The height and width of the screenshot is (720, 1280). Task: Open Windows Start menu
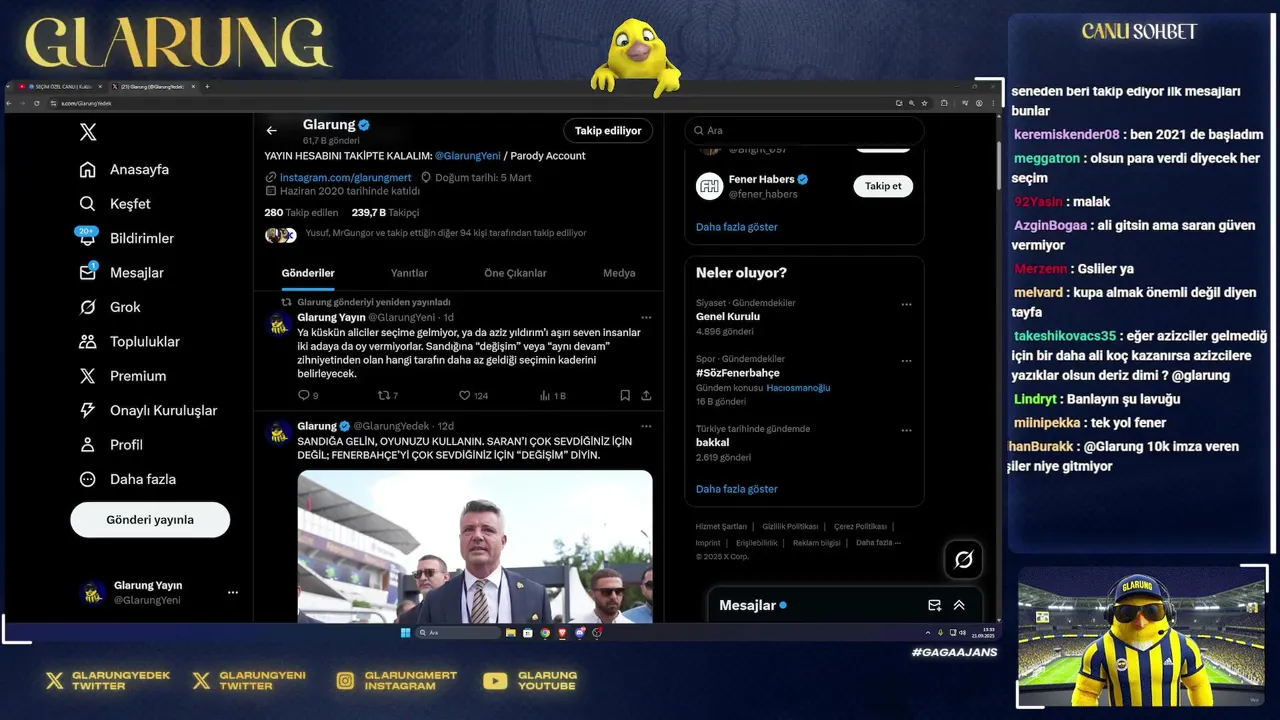(x=405, y=633)
